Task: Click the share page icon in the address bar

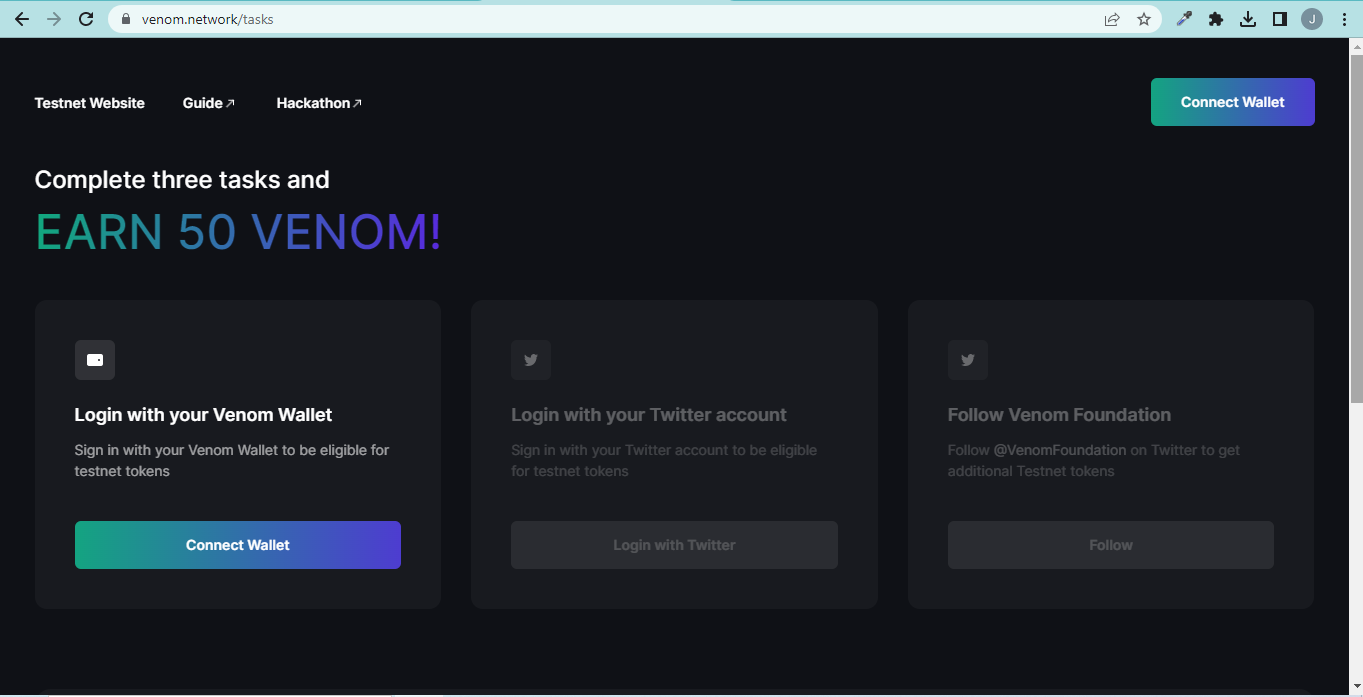Action: (1112, 19)
